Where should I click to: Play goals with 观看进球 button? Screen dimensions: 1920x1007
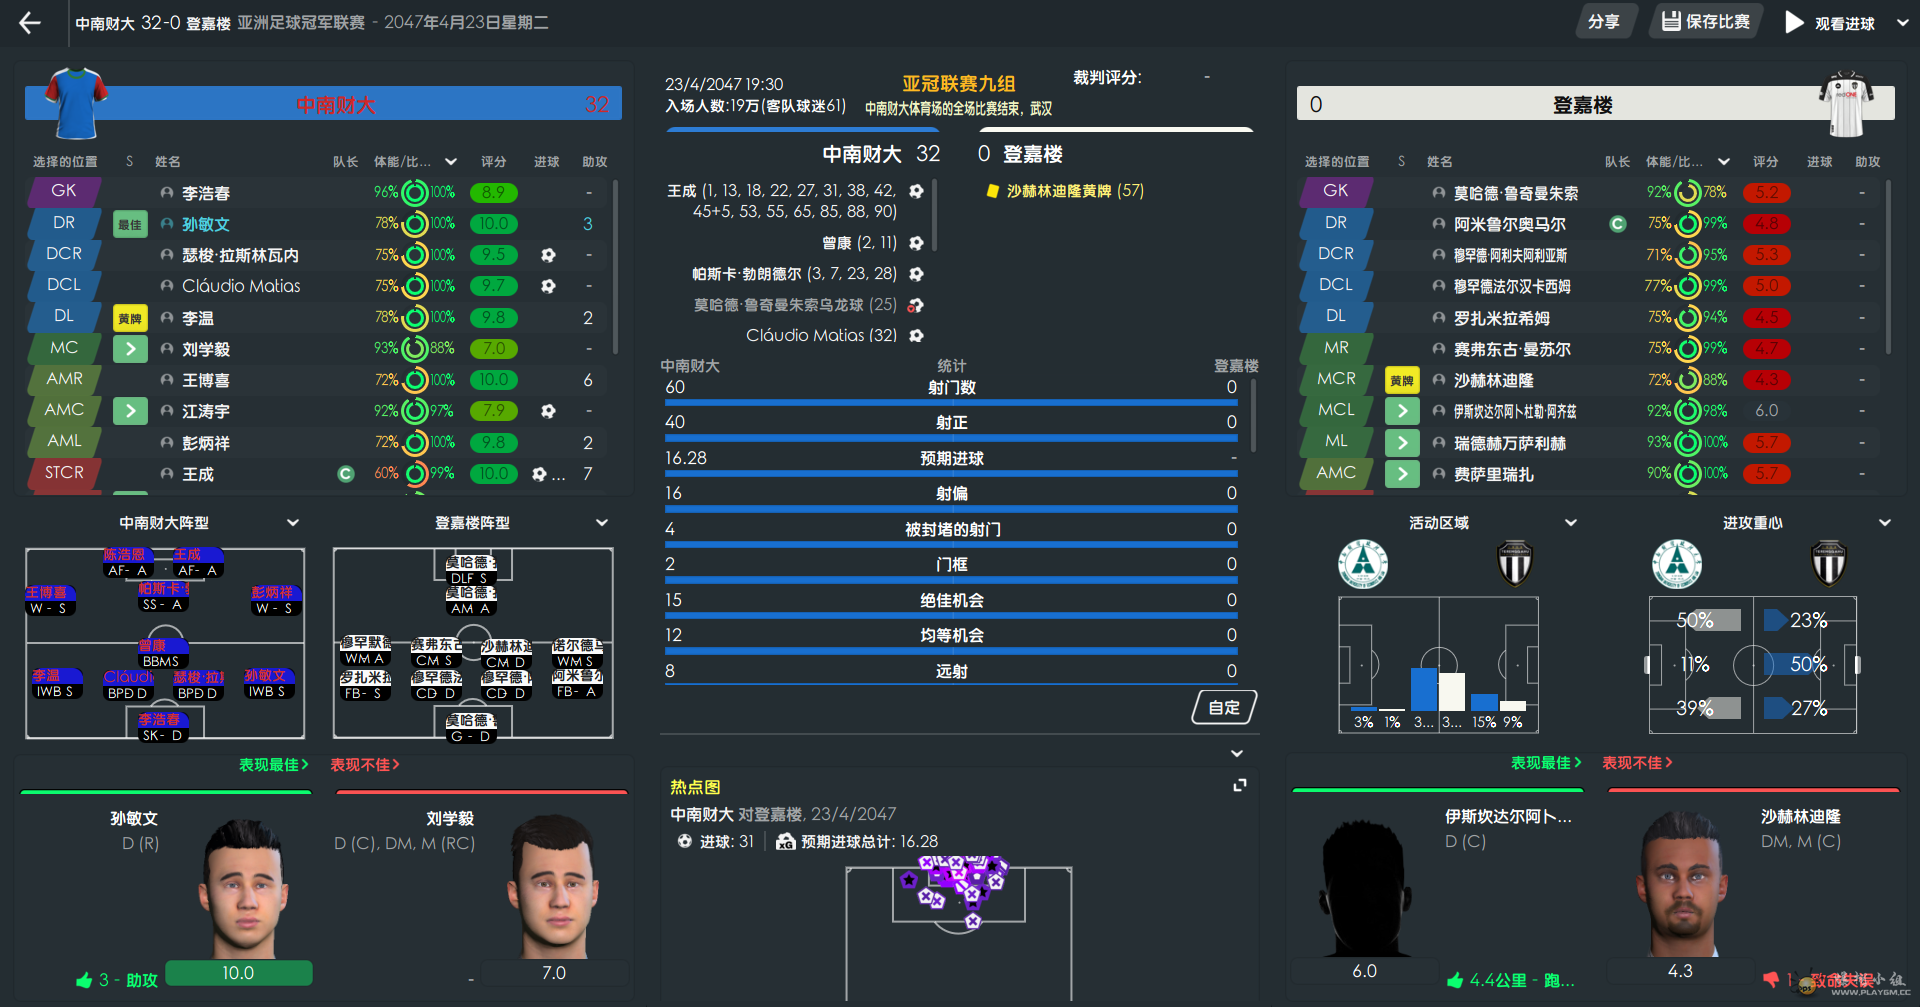click(1830, 22)
